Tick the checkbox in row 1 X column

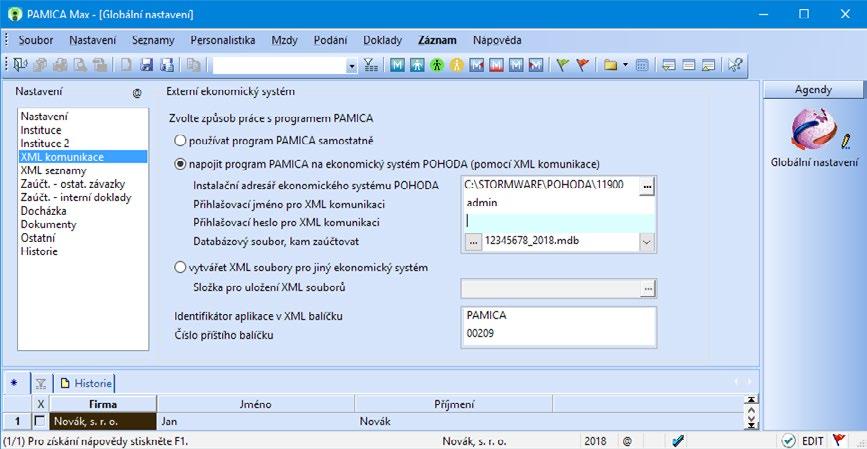pyautogui.click(x=40, y=421)
